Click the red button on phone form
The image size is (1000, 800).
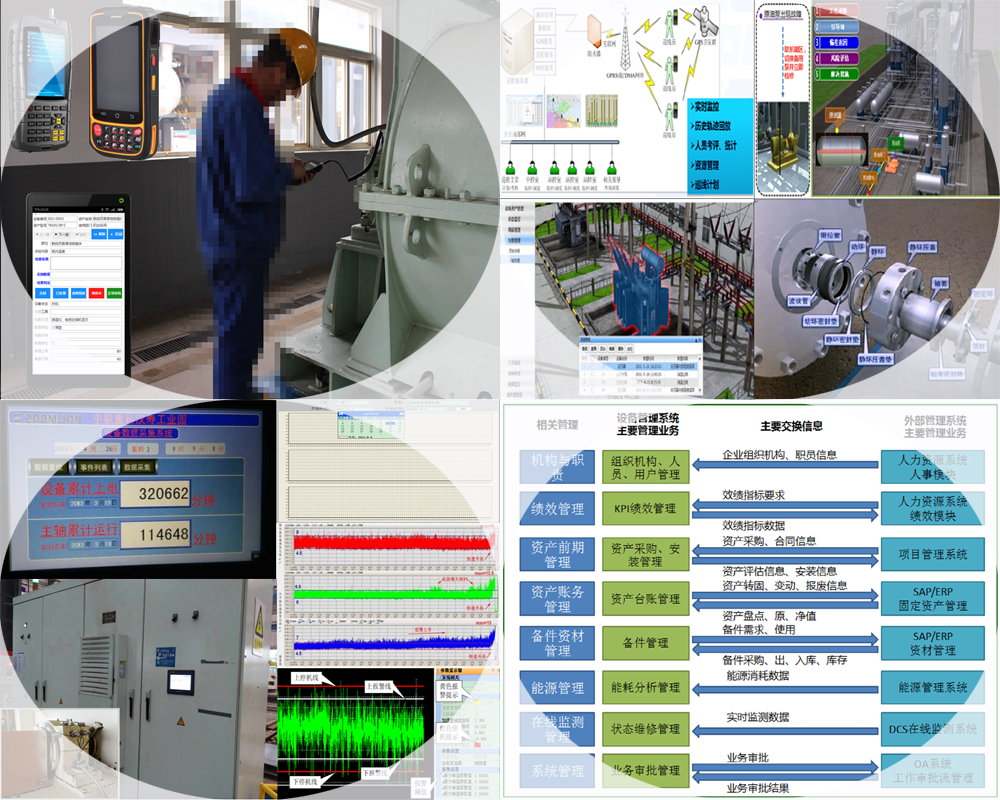[x=96, y=293]
